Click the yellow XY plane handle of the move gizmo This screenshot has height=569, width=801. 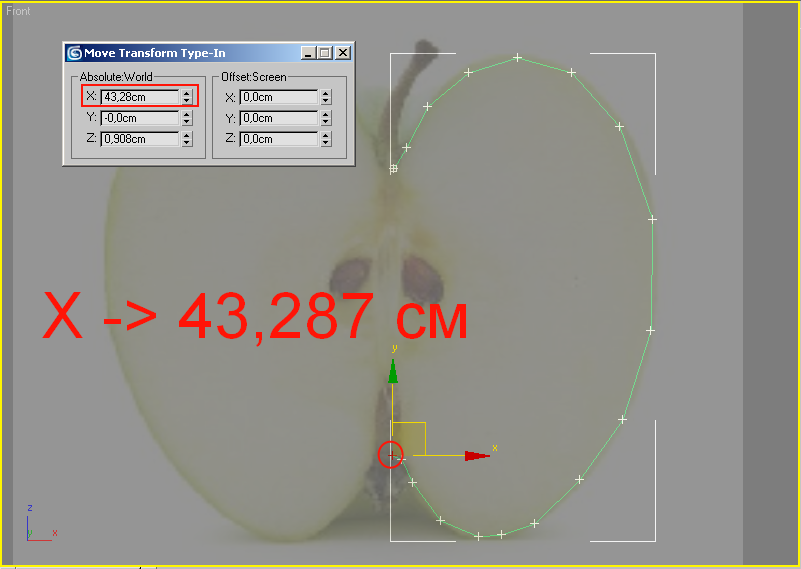[x=409, y=439]
